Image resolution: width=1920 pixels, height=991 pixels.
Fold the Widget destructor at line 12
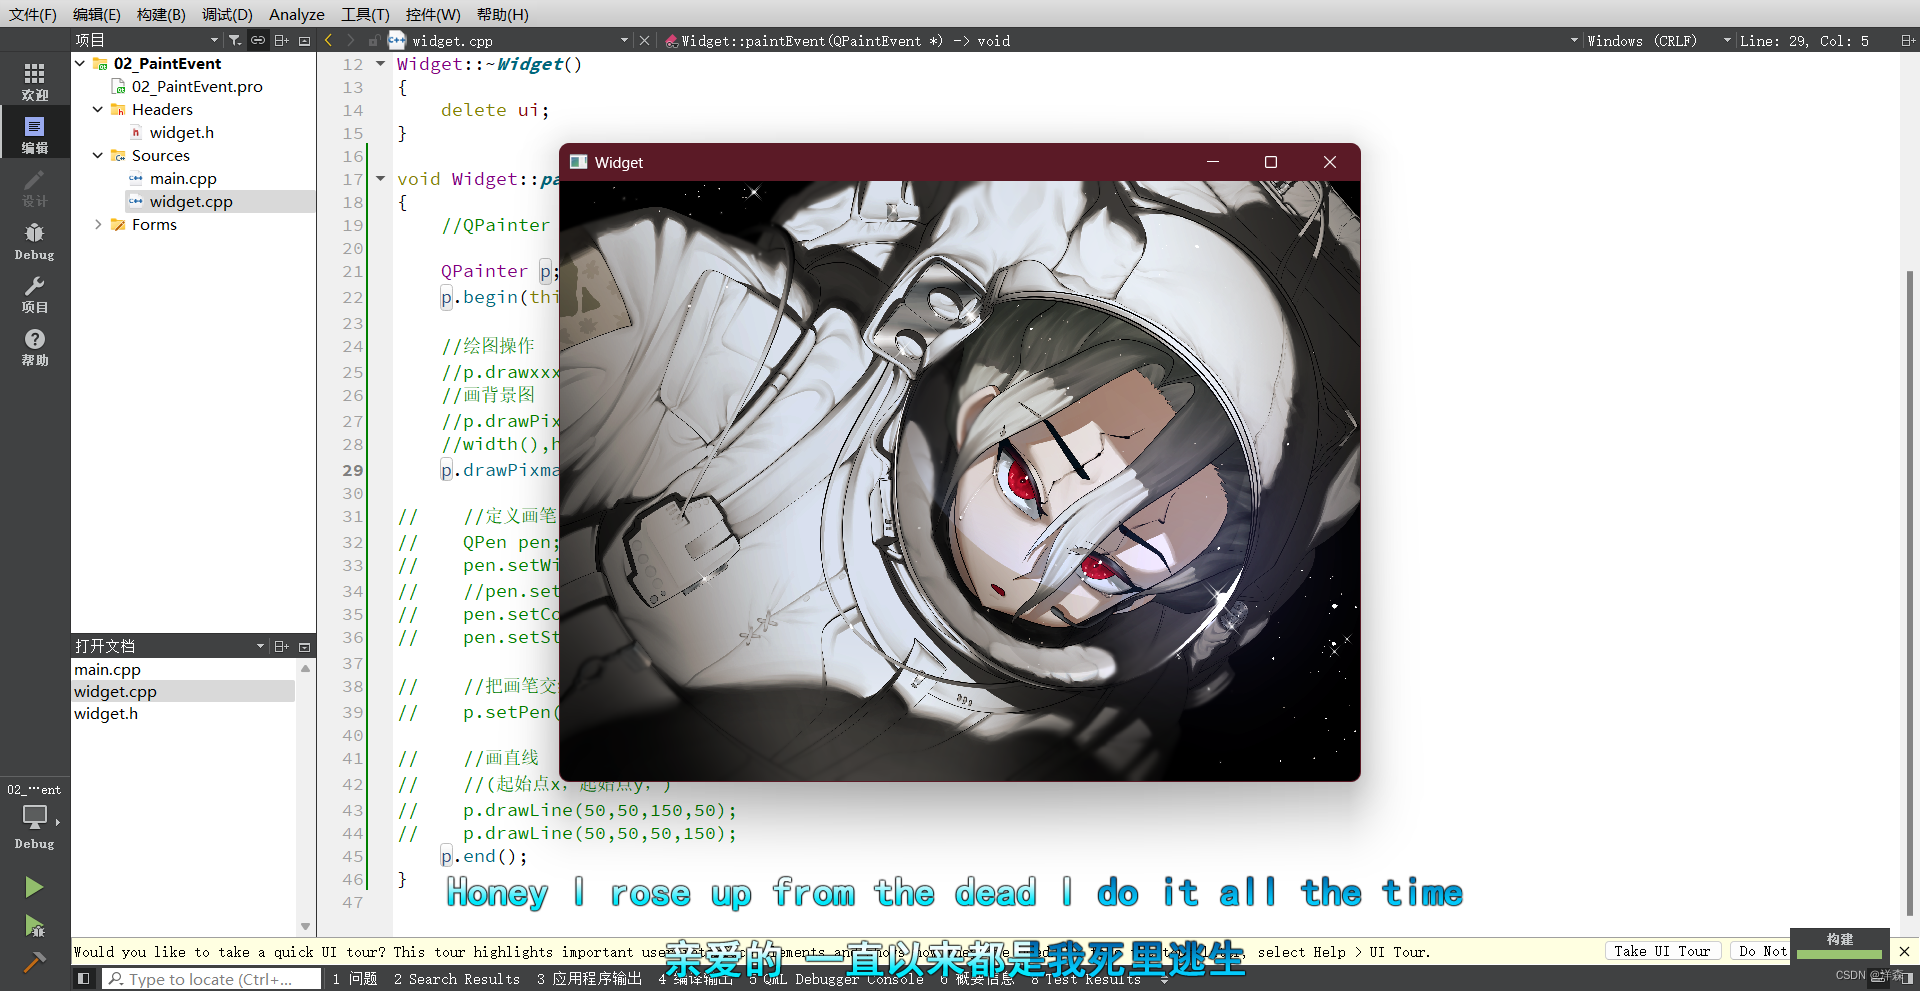tap(380, 64)
